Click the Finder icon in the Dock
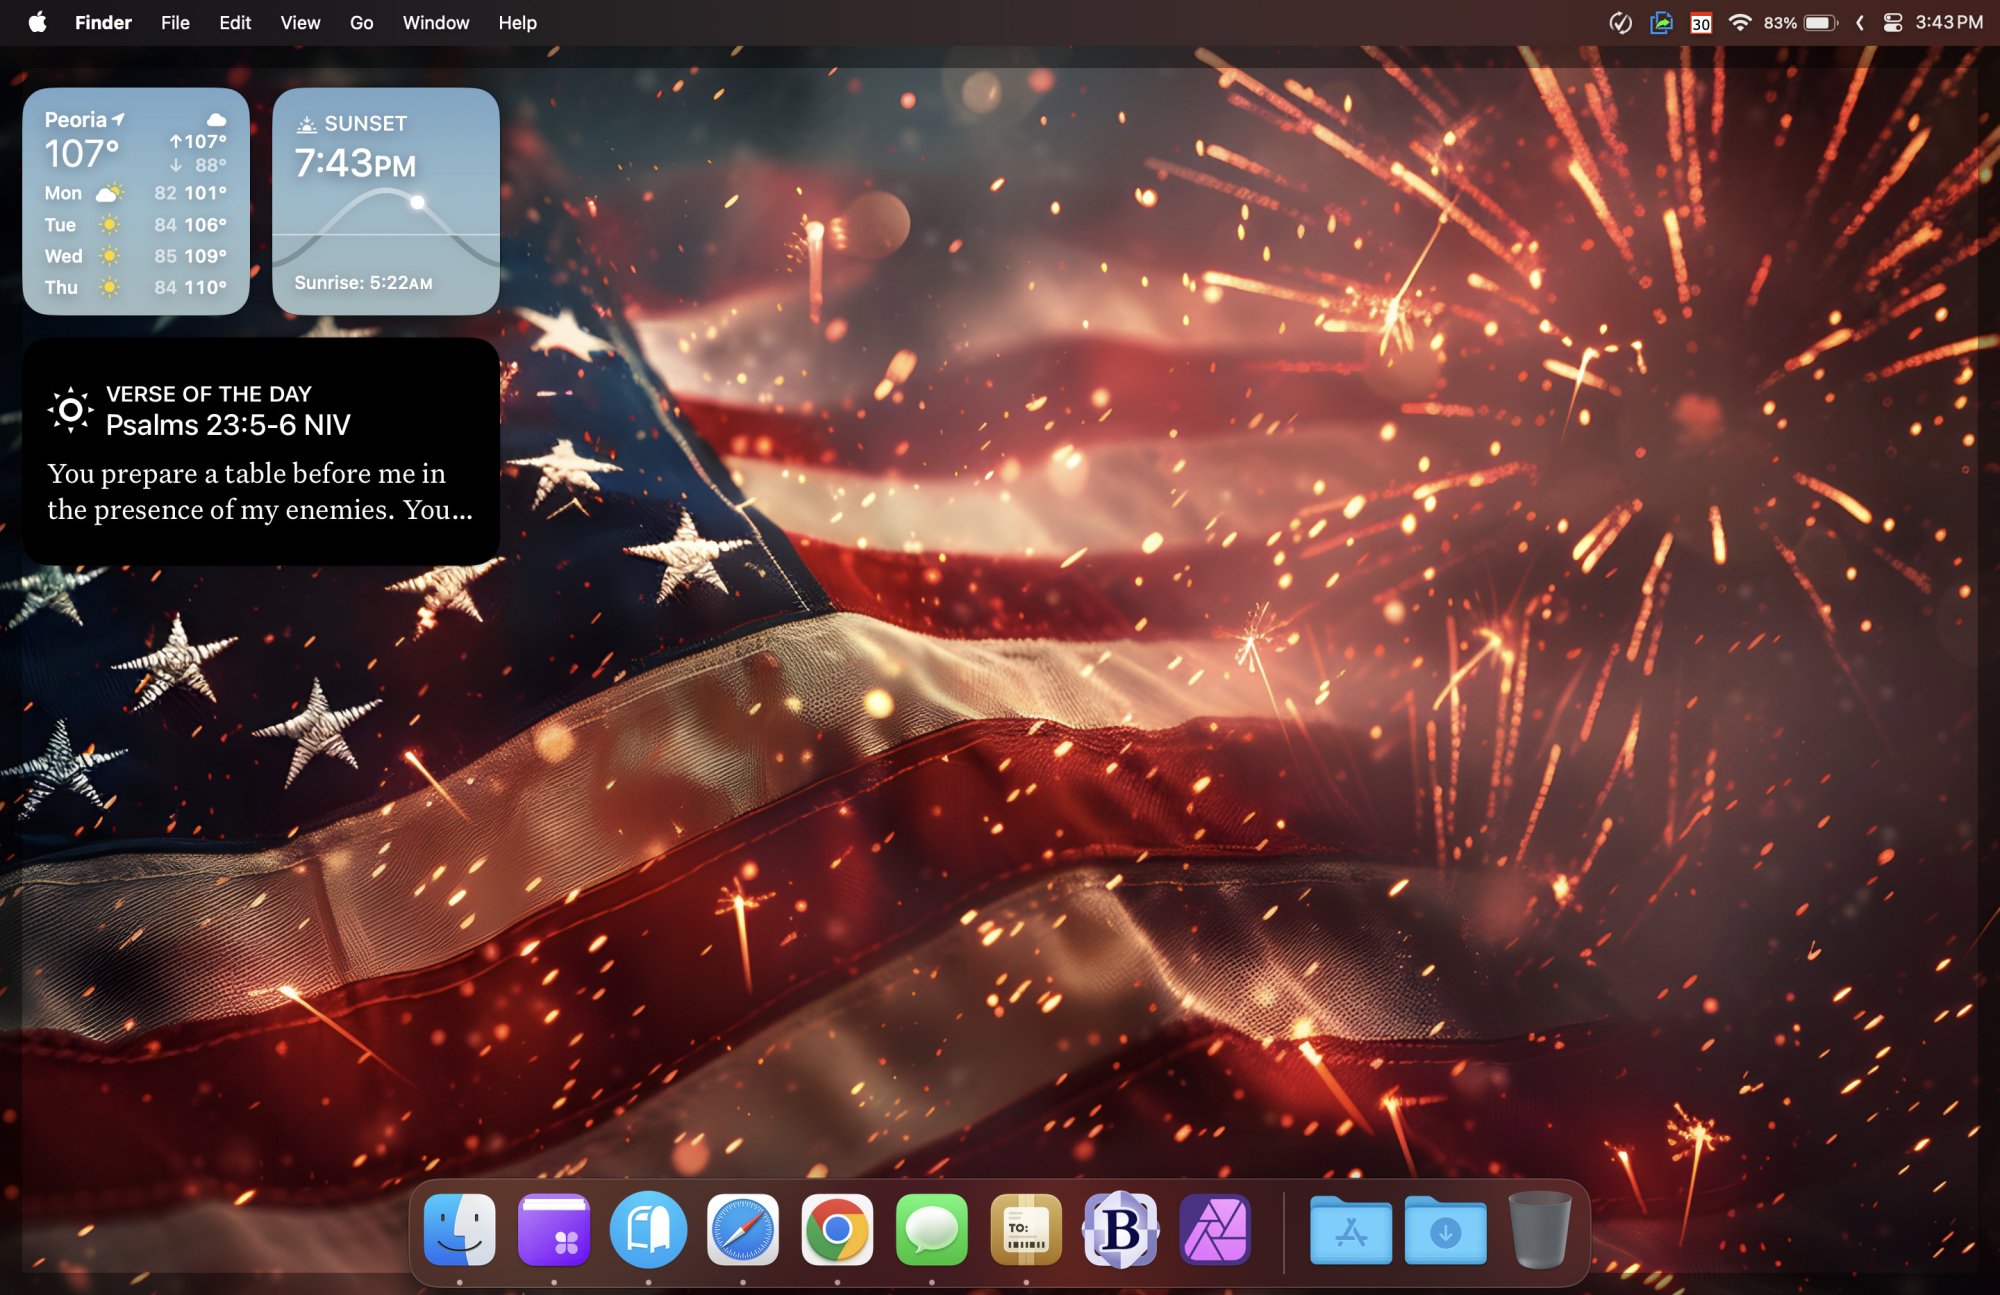The width and height of the screenshot is (2000, 1295). tap(459, 1230)
